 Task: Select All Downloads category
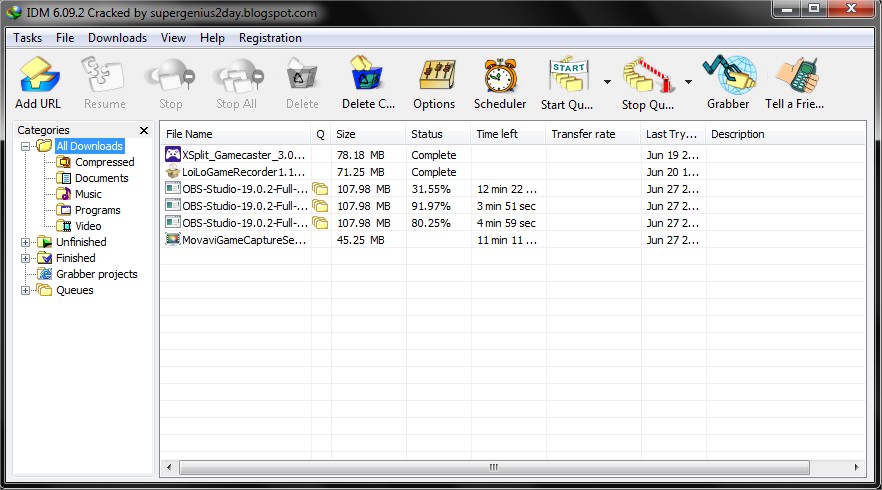pyautogui.click(x=89, y=146)
